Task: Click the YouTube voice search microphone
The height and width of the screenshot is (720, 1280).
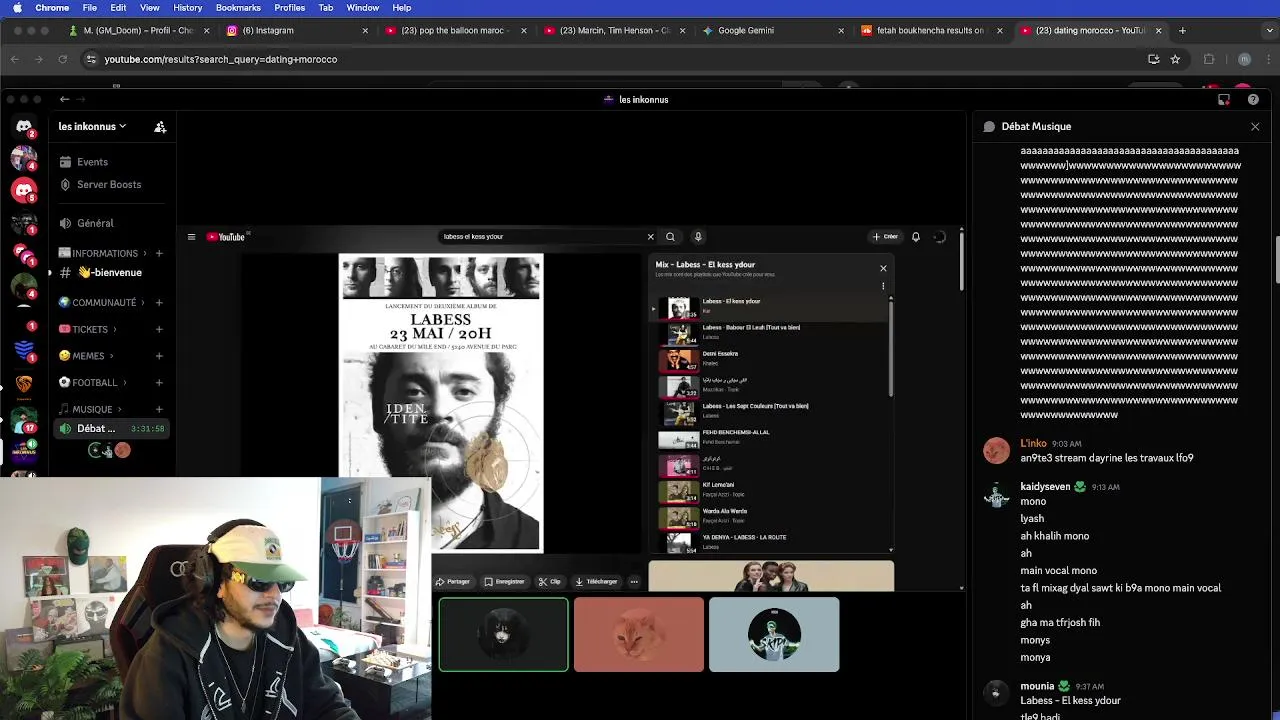Action: click(x=698, y=237)
